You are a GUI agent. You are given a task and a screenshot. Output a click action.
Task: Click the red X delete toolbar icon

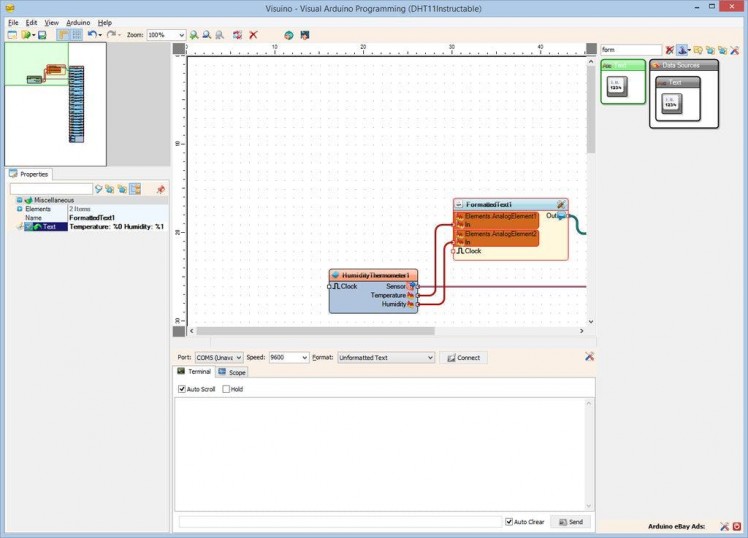pyautogui.click(x=253, y=35)
